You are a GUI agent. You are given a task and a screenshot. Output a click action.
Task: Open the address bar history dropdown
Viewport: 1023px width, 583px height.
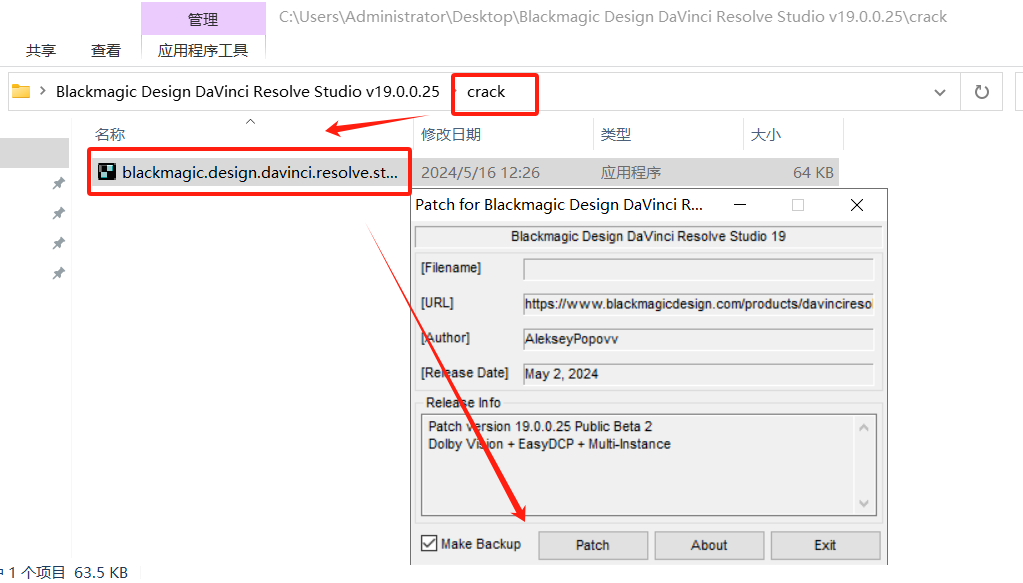(940, 91)
